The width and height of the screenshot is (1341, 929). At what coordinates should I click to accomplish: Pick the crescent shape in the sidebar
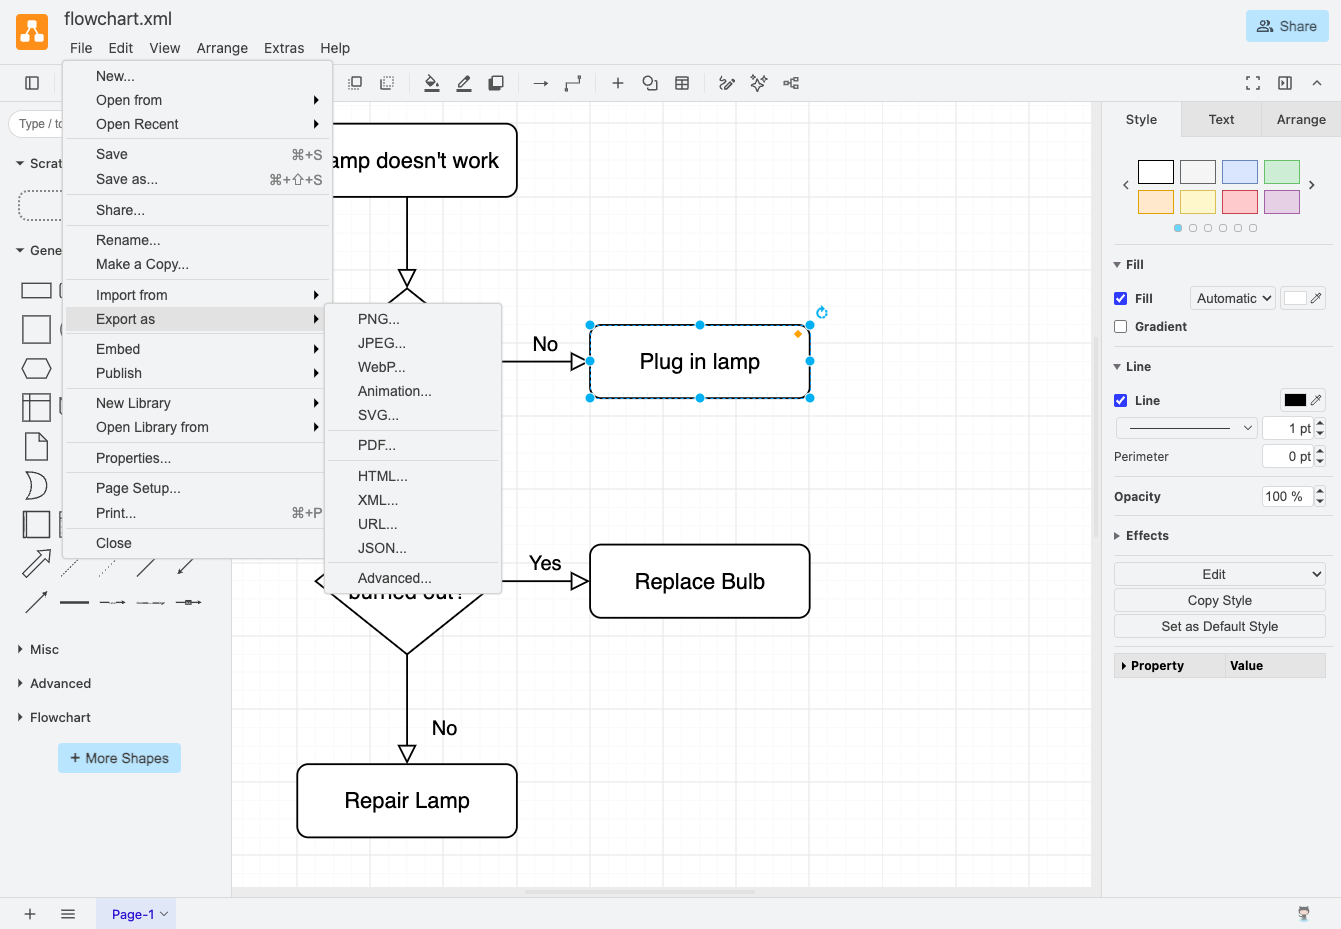point(36,485)
